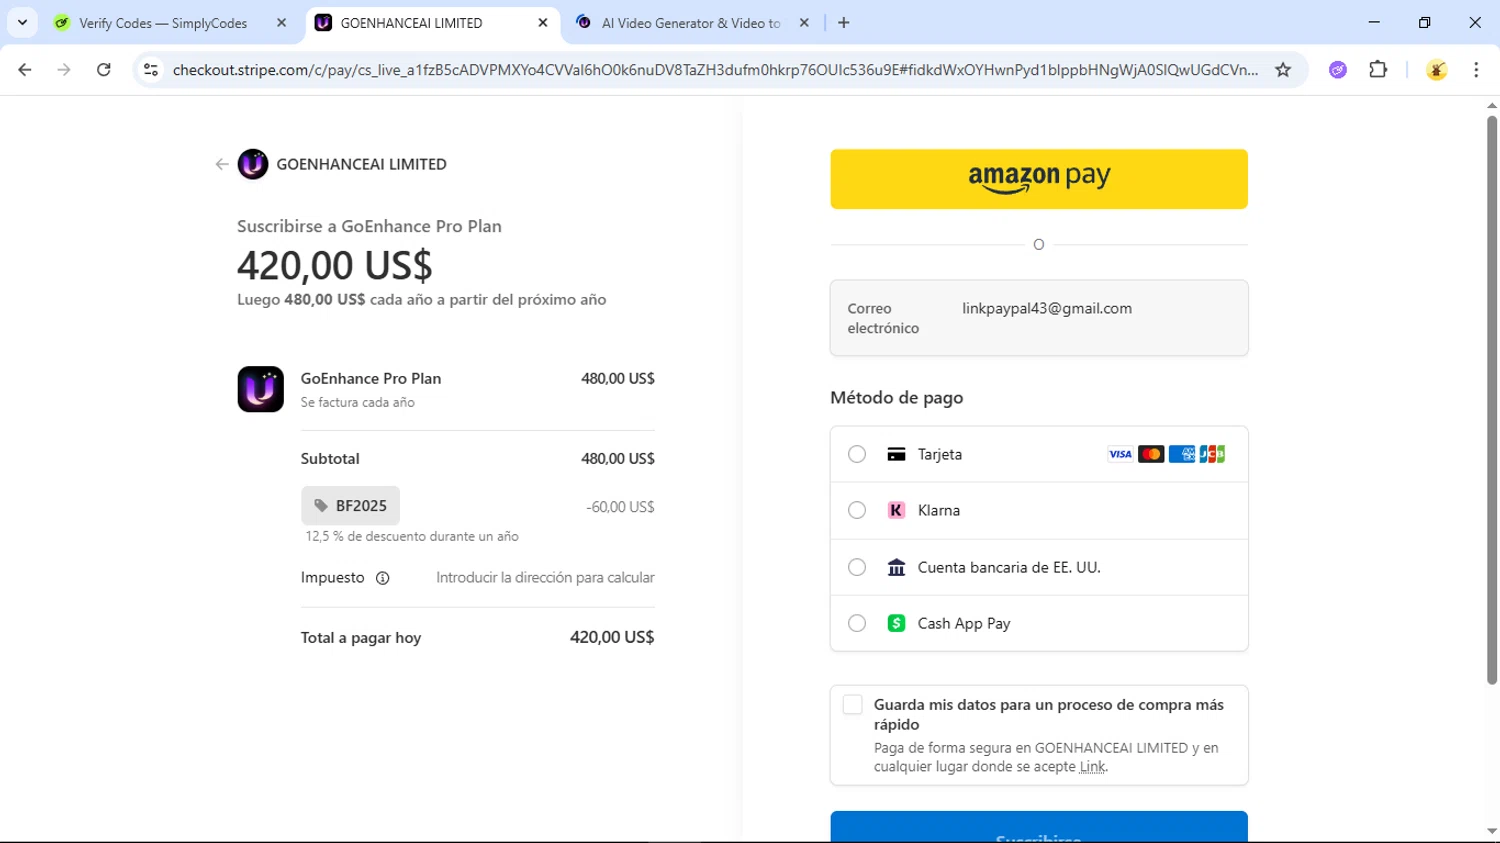This screenshot has height=843, width=1500.
Task: Switch to Verify Codes — SimplyCodes tab
Action: coord(163,23)
